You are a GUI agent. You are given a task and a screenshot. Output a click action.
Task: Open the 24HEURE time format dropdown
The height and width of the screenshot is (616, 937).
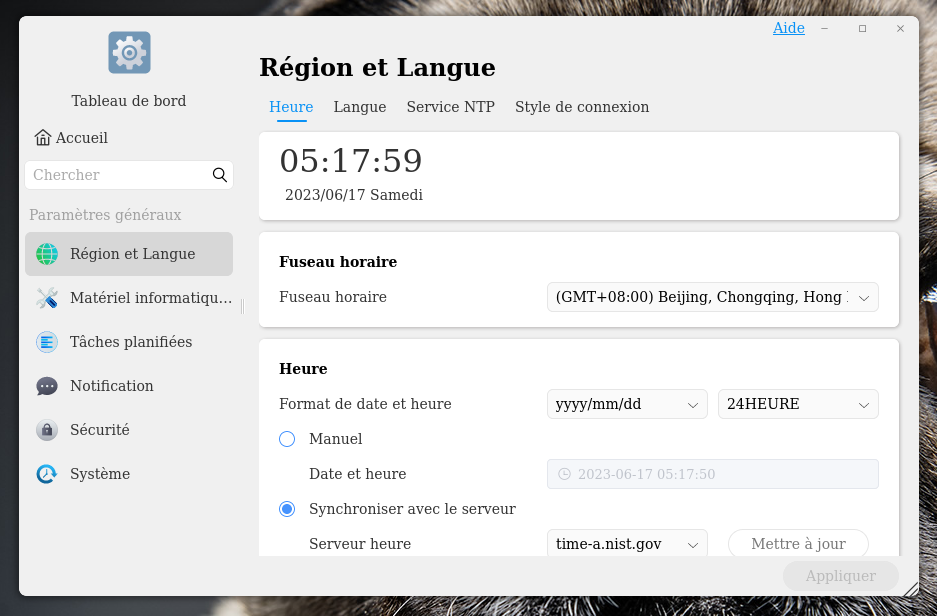tap(798, 404)
